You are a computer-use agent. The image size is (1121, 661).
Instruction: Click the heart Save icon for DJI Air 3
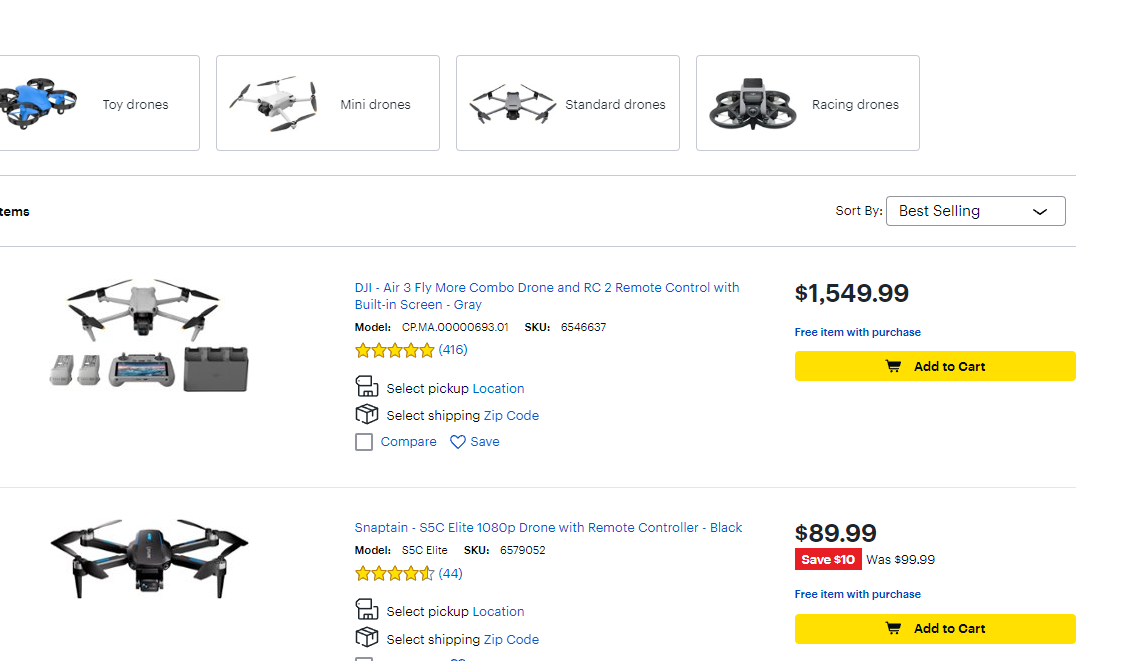458,442
